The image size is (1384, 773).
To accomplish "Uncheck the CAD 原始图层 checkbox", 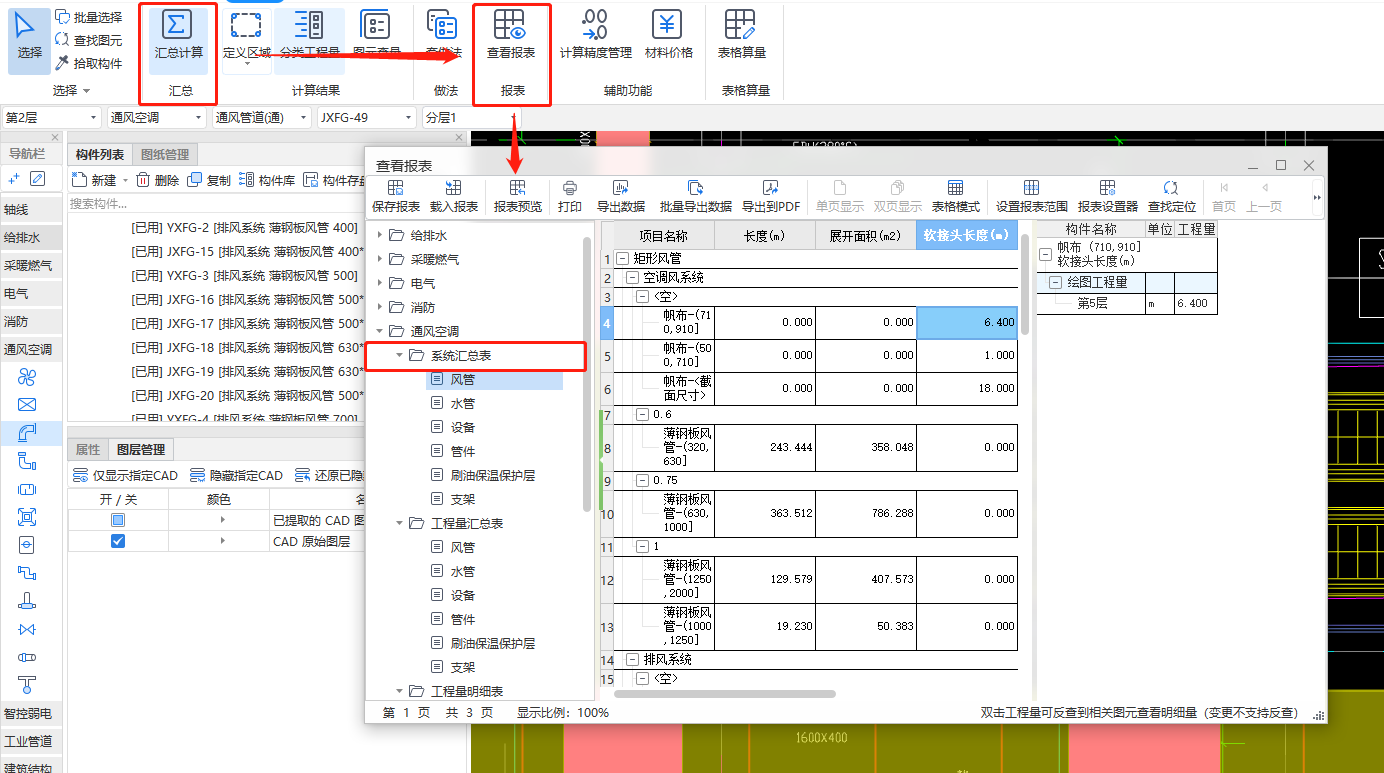I will (x=118, y=541).
